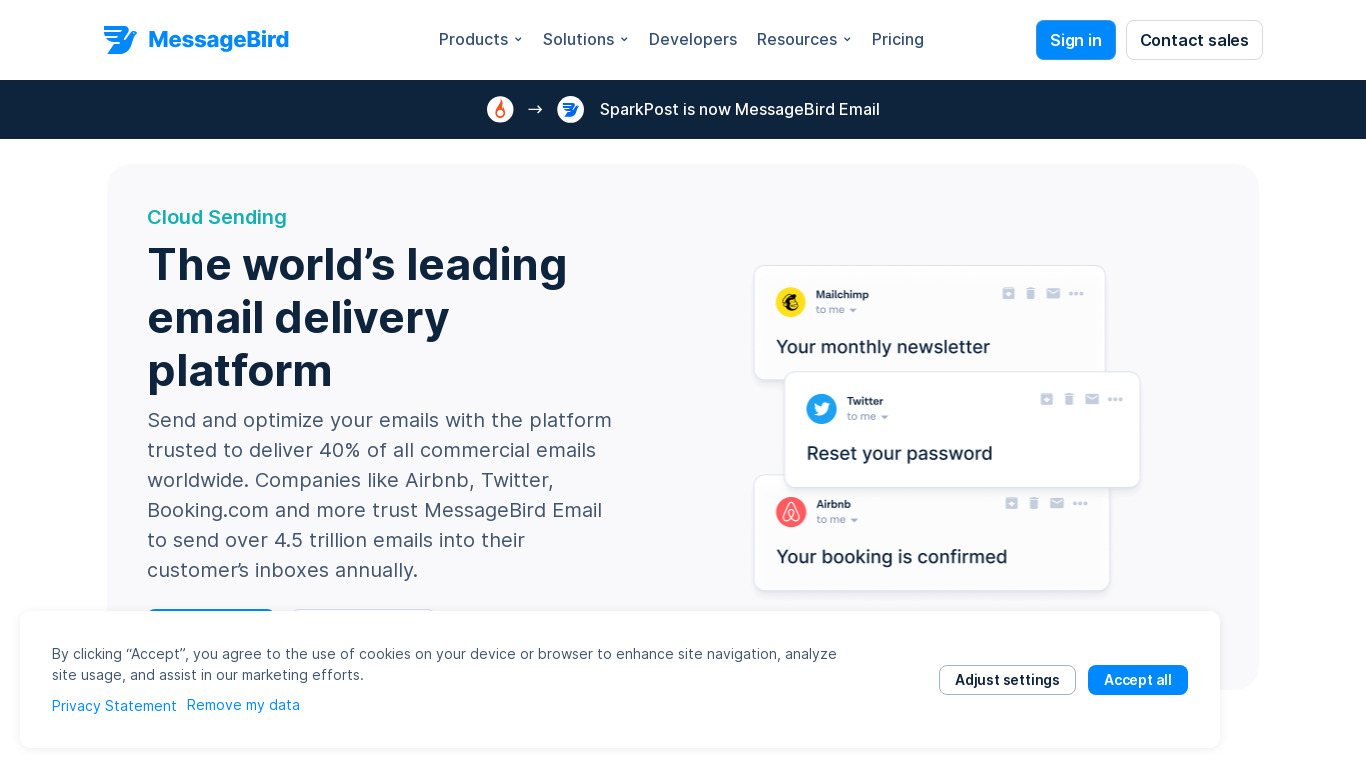The width and height of the screenshot is (1366, 768).
Task: Expand 'to me' arrow under Mailchimp
Action: tap(853, 311)
